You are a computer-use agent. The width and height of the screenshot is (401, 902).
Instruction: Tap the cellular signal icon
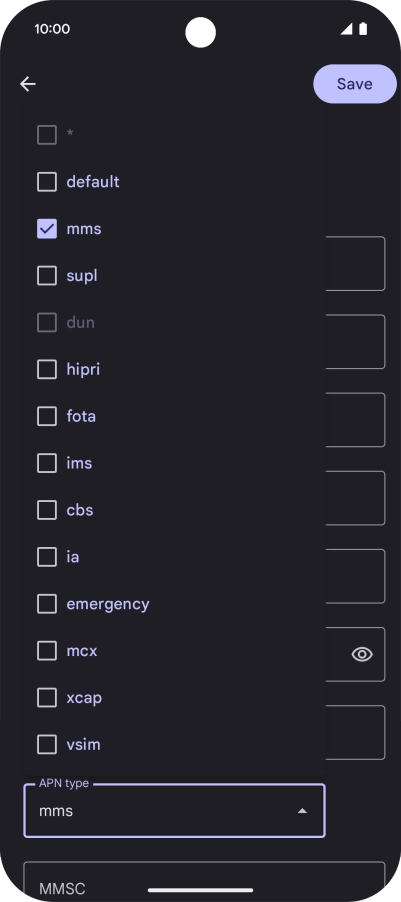point(346,29)
